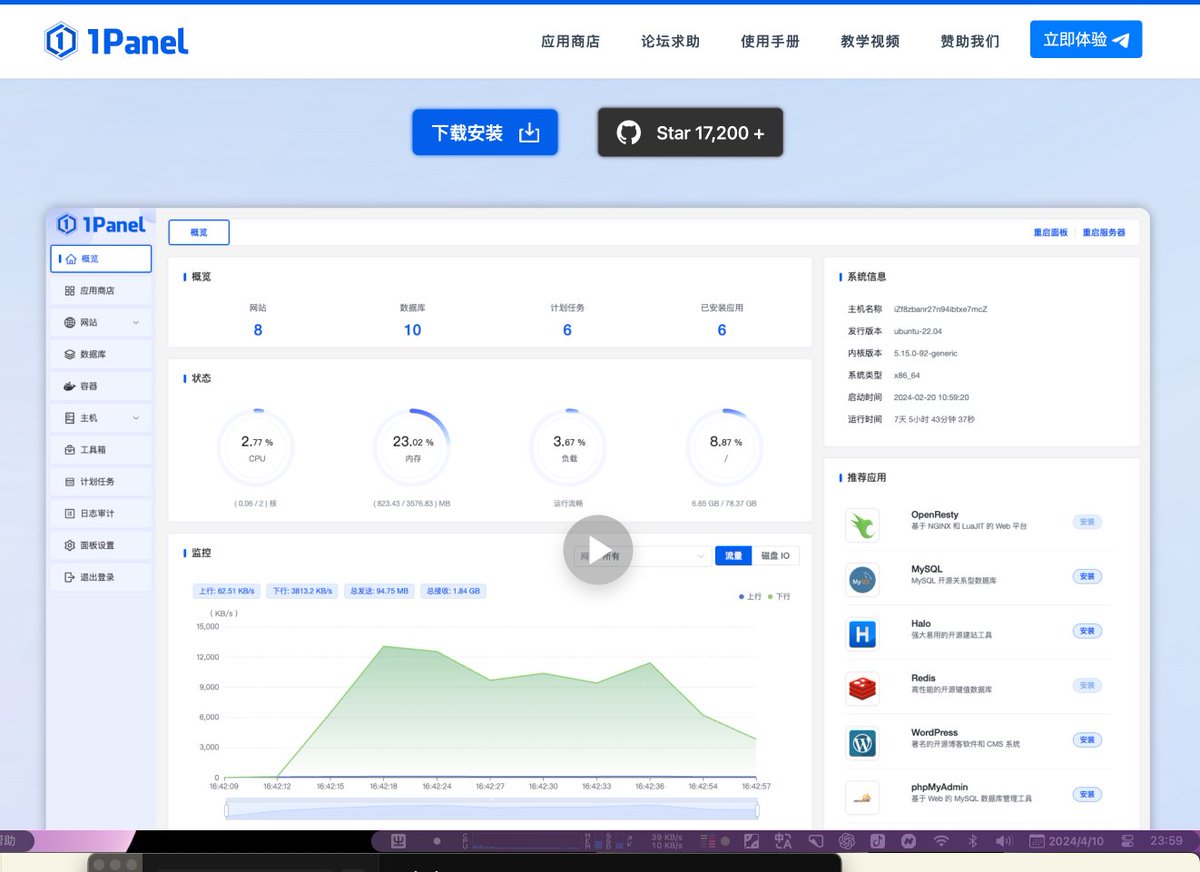Click the 下载安装 button
This screenshot has height=872, width=1200.
click(485, 132)
